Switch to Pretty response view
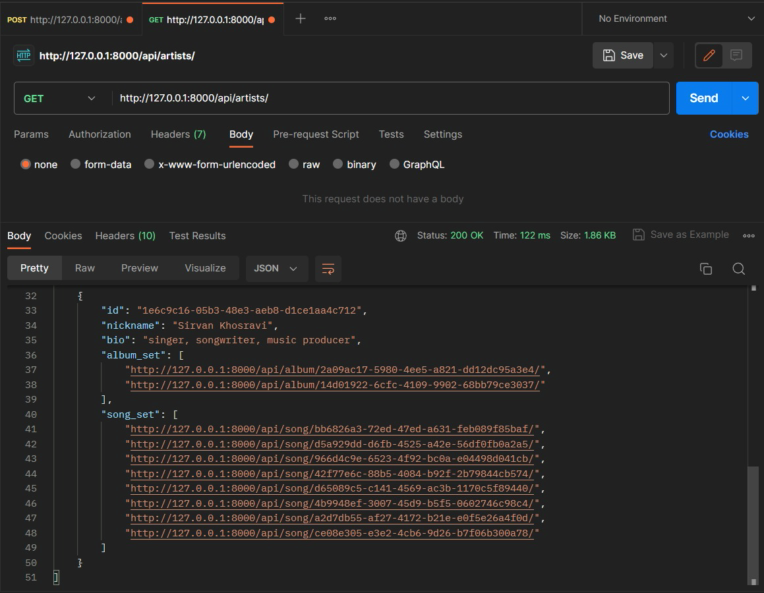Screen dimensions: 764x593 click(x=35, y=268)
